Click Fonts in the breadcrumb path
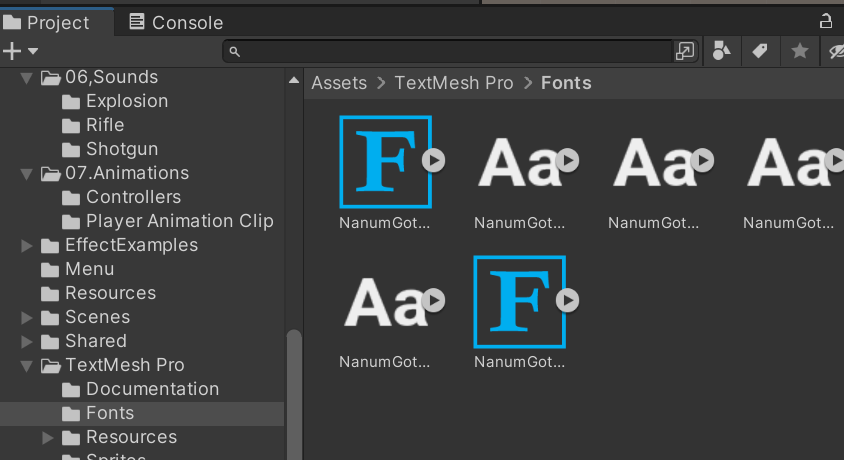The width and height of the screenshot is (844, 460). coord(566,83)
